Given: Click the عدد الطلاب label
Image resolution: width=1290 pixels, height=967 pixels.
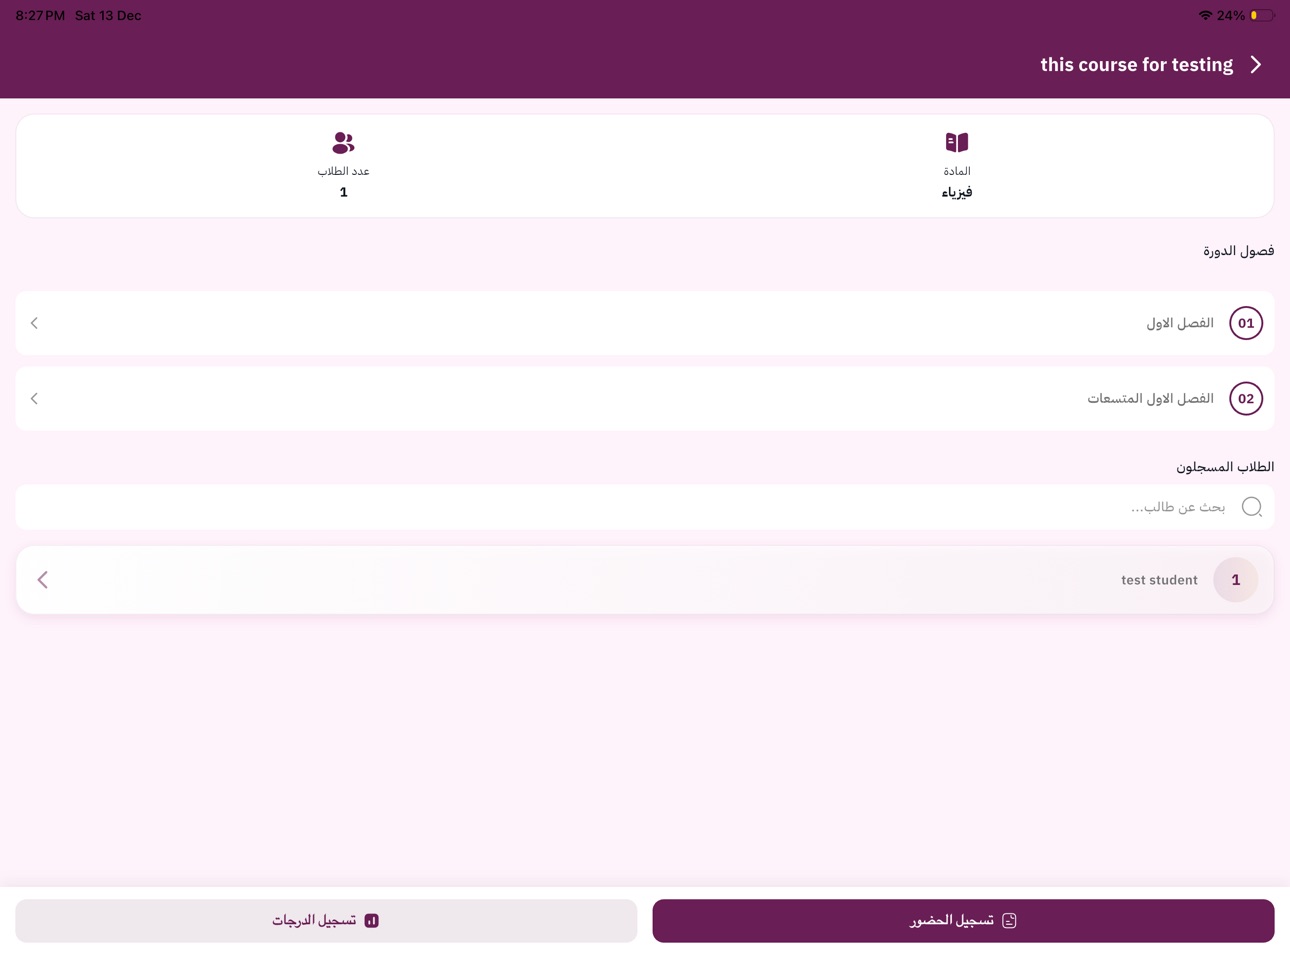Looking at the screenshot, I should pyautogui.click(x=343, y=171).
